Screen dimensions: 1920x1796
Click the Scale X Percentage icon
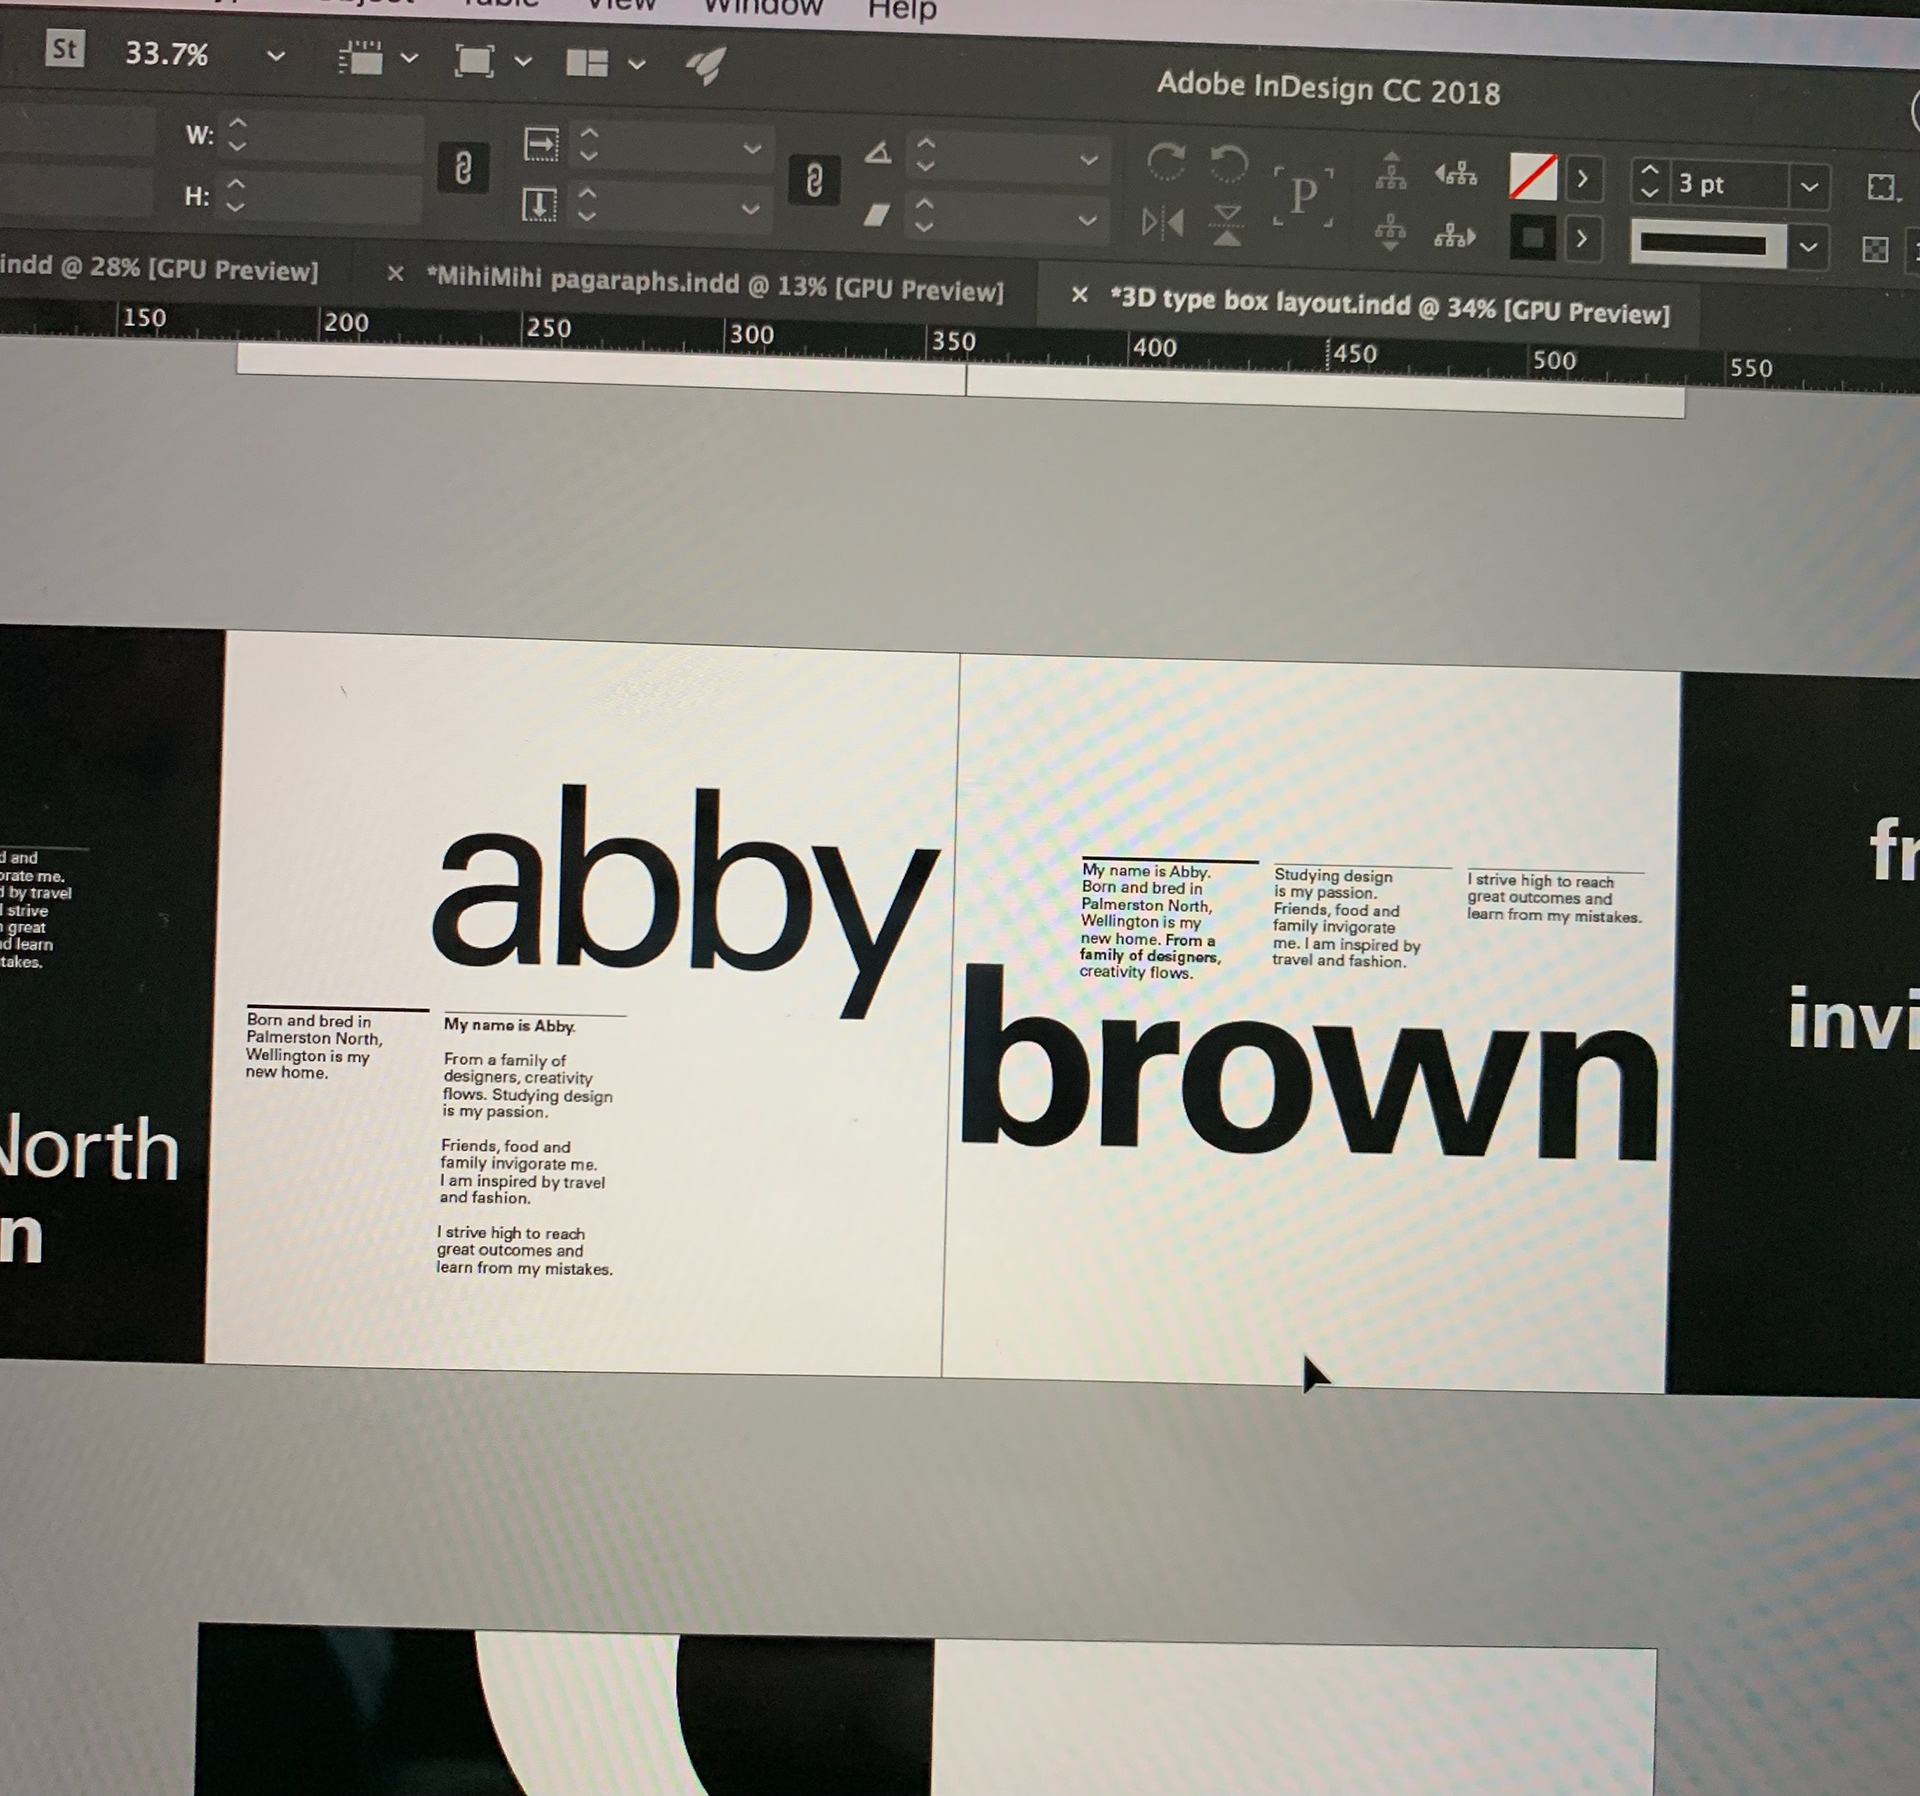pos(541,144)
